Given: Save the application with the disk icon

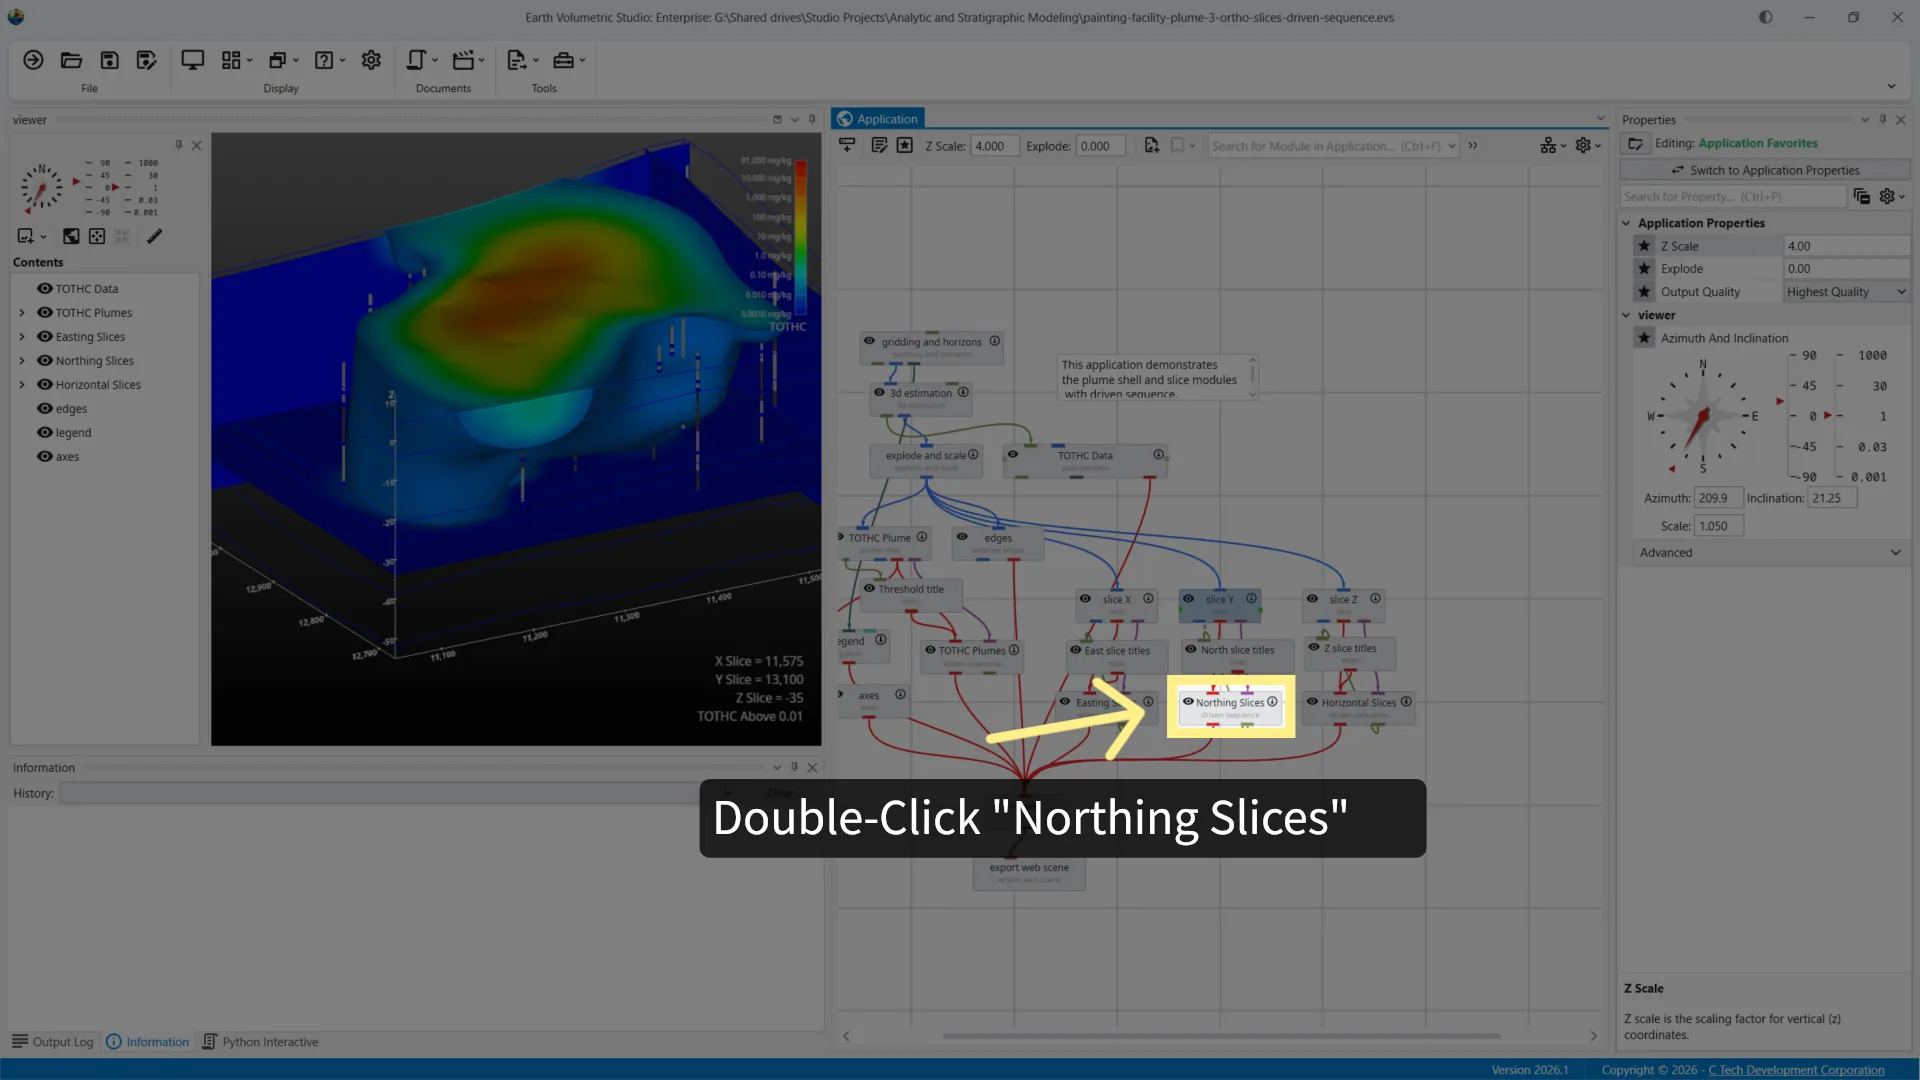Looking at the screenshot, I should [x=110, y=60].
